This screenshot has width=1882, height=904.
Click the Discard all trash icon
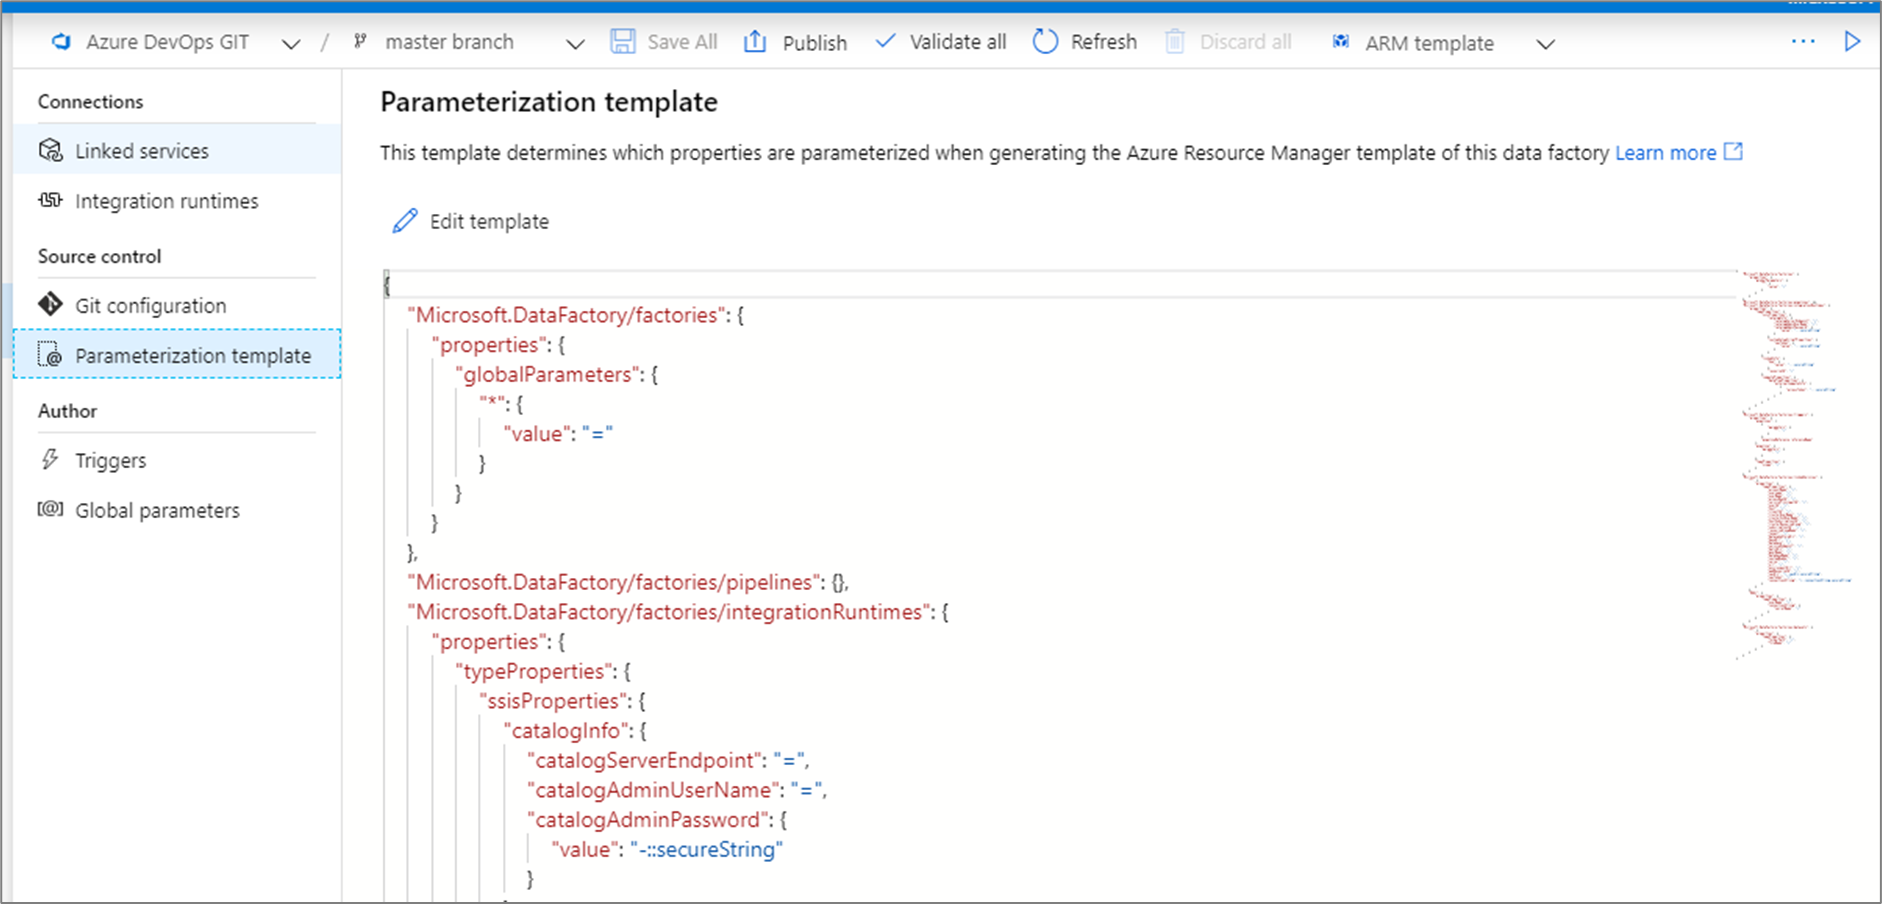(x=1175, y=41)
